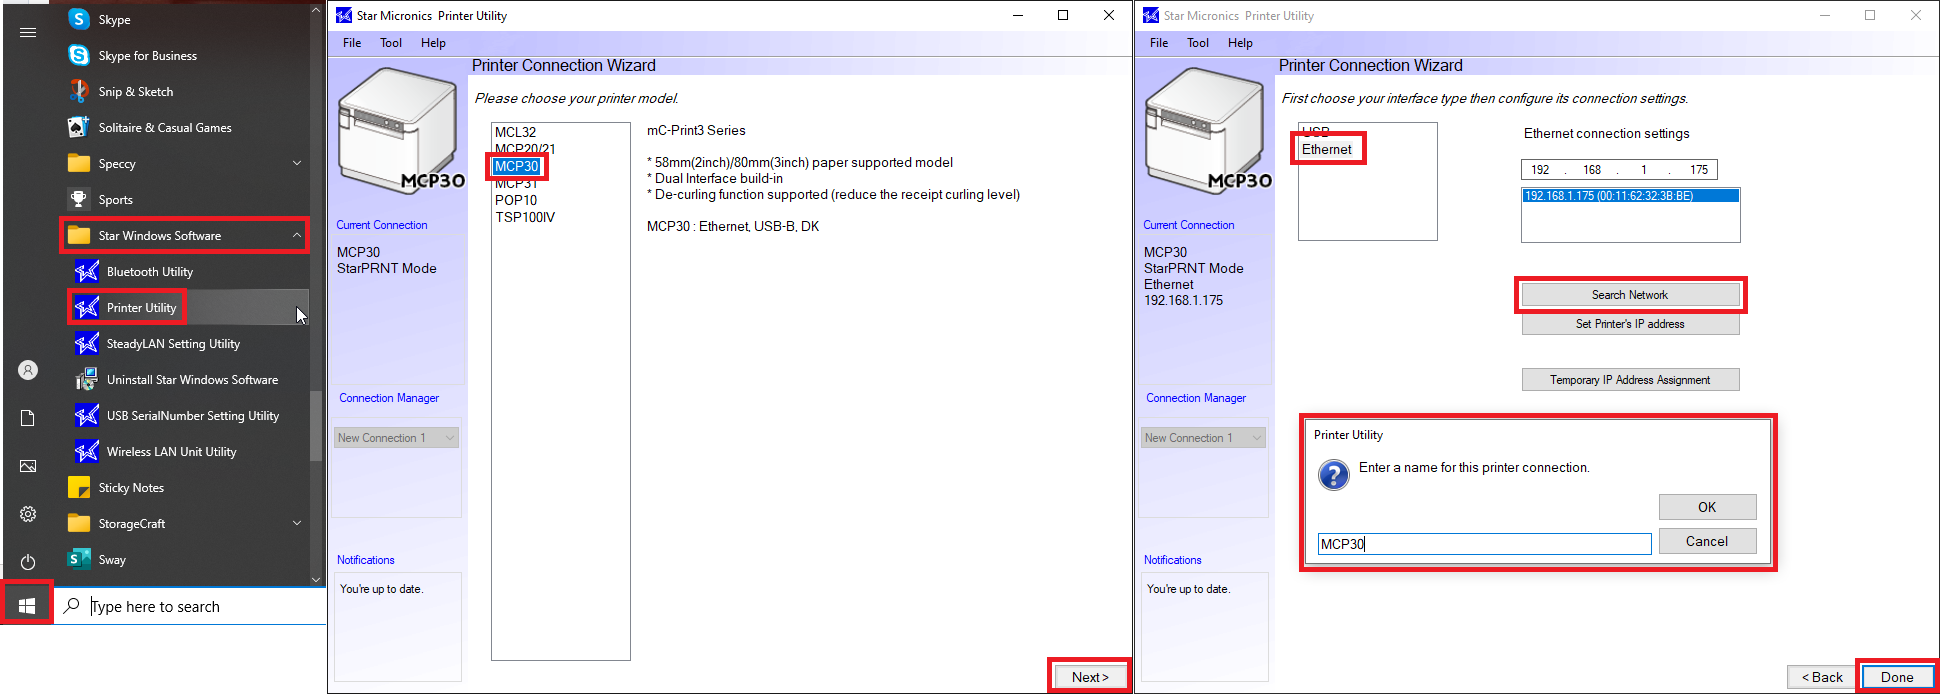Click Temporary IP Address Assignment button

click(1630, 380)
